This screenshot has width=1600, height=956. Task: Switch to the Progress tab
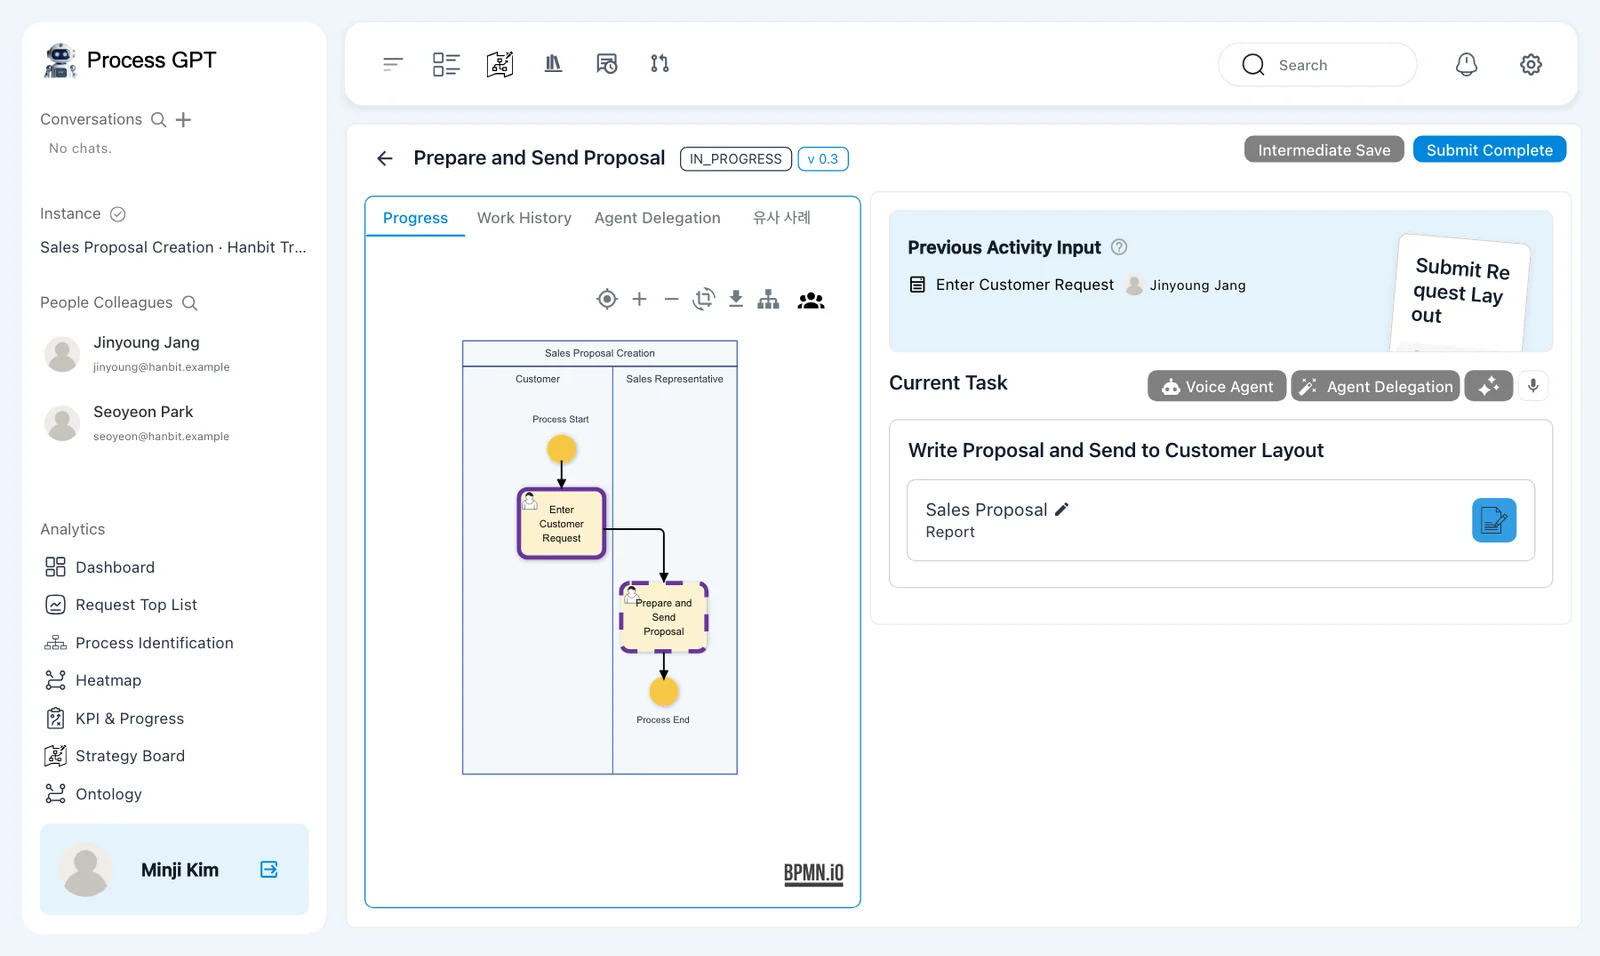pyautogui.click(x=415, y=218)
